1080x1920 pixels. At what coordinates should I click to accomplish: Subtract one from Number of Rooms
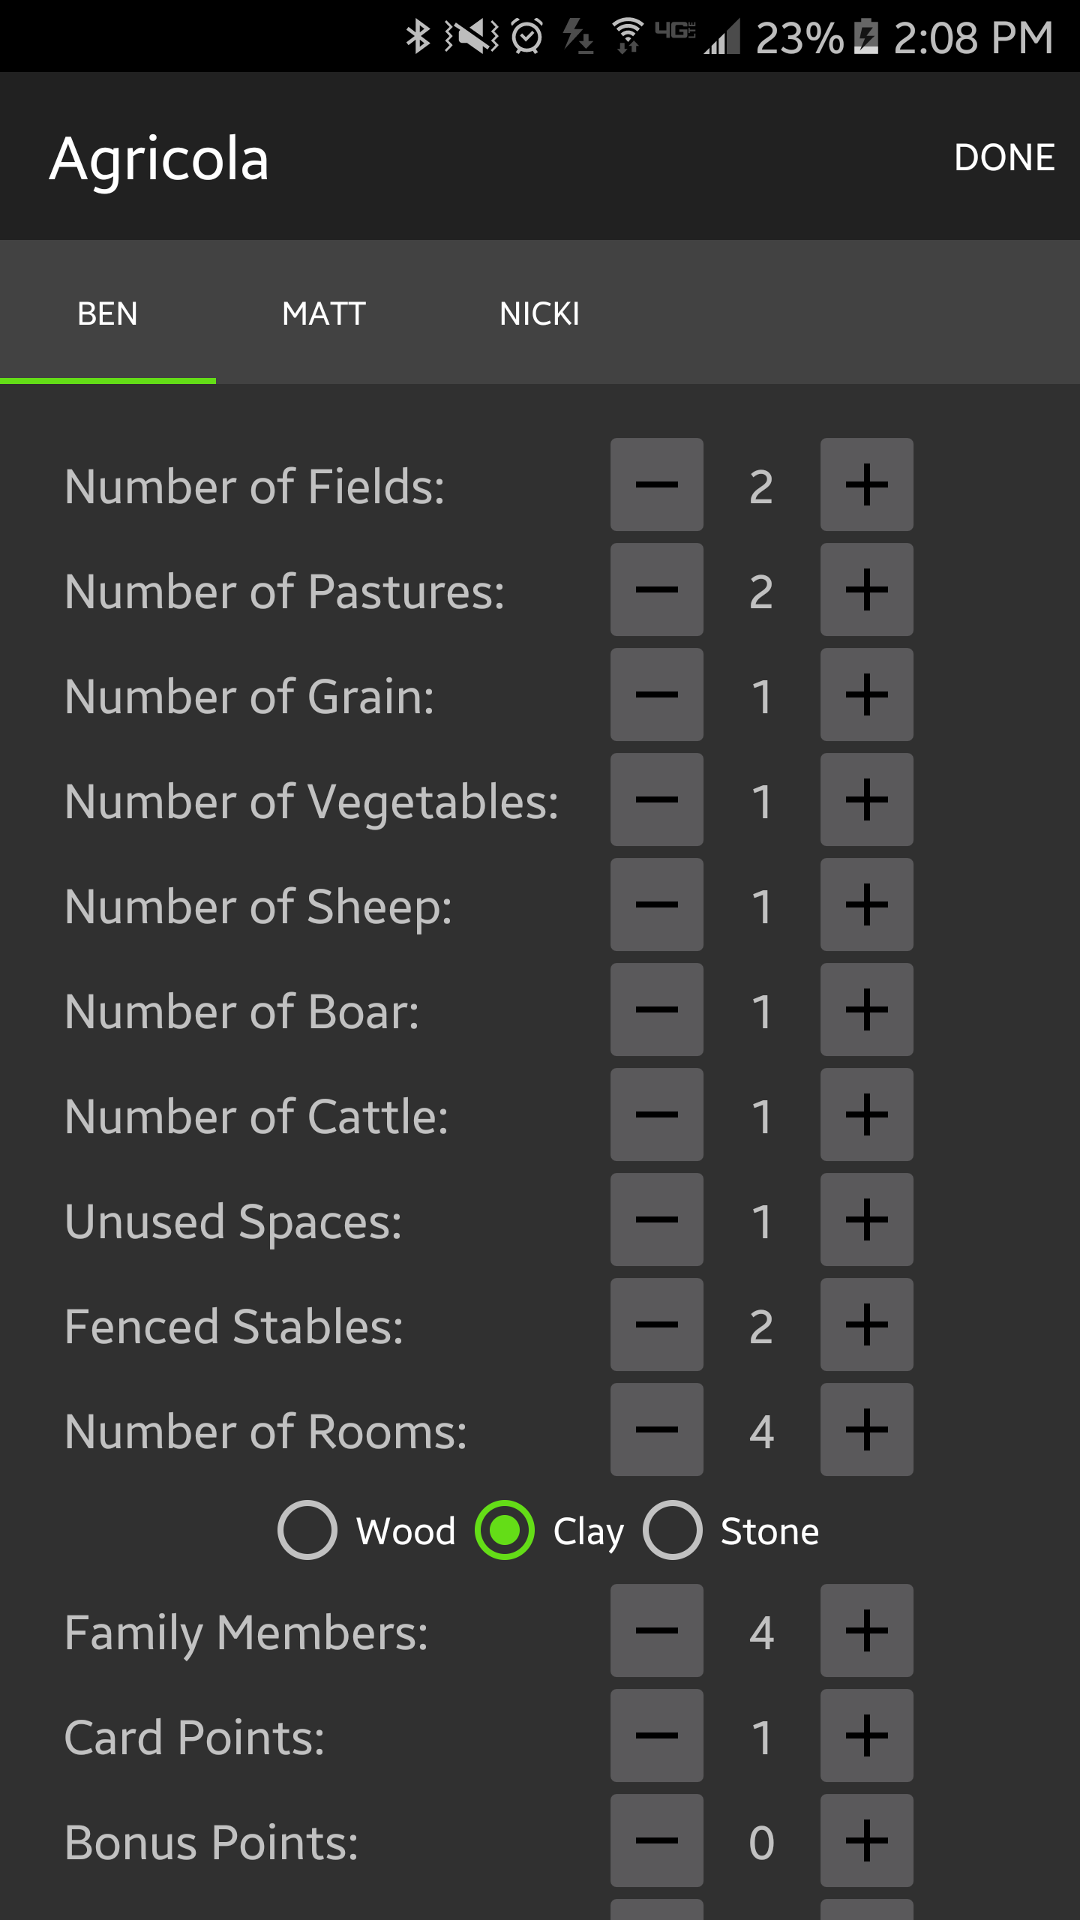[657, 1430]
